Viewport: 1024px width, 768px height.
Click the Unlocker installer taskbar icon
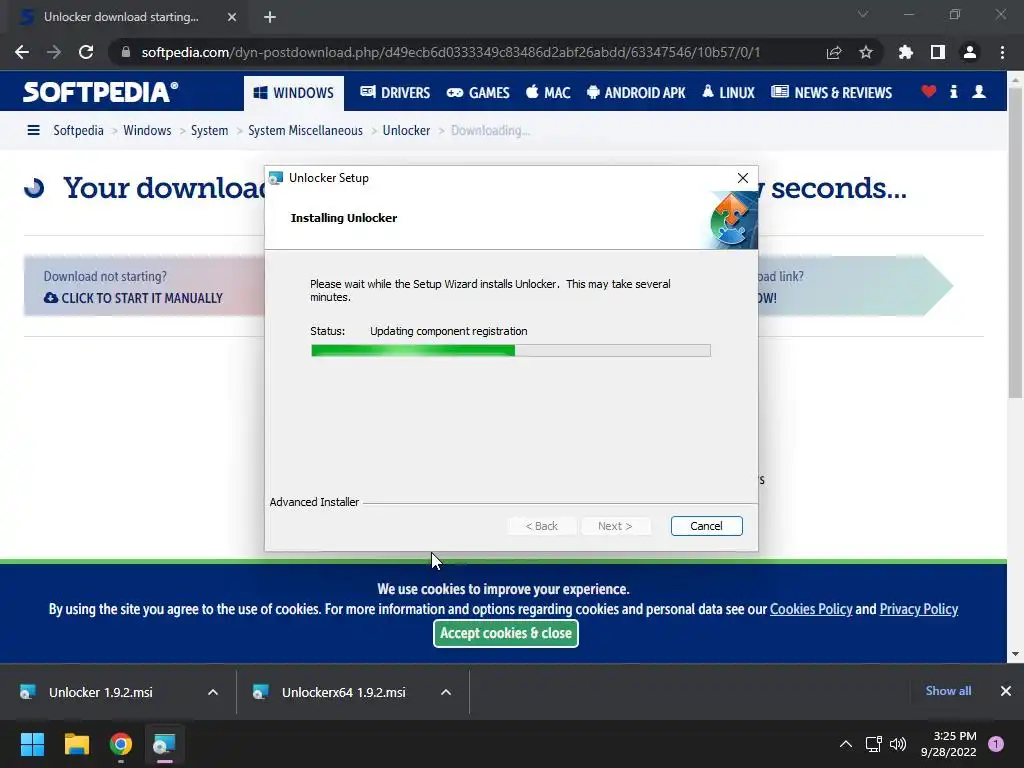coord(164,744)
